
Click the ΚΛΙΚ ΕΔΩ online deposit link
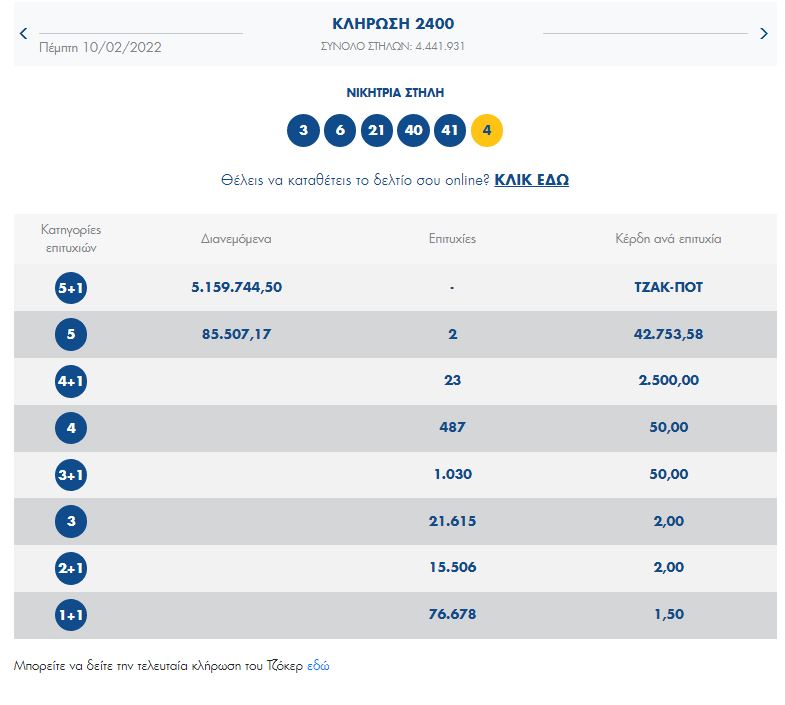coord(531,180)
